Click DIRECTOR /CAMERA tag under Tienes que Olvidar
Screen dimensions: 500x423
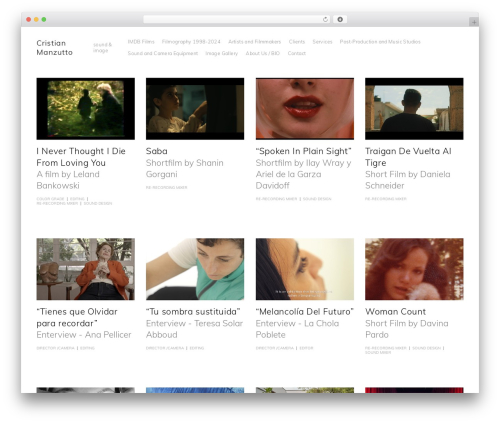point(55,348)
